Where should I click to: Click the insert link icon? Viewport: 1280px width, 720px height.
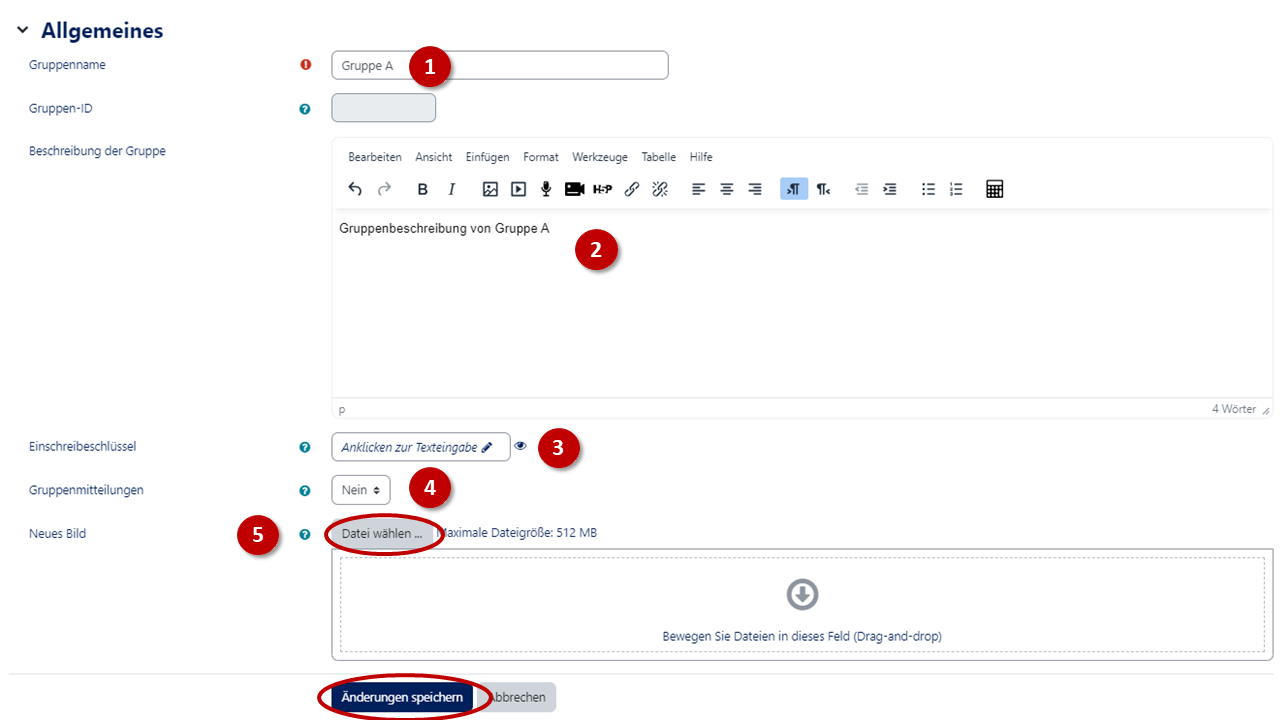pyautogui.click(x=631, y=189)
